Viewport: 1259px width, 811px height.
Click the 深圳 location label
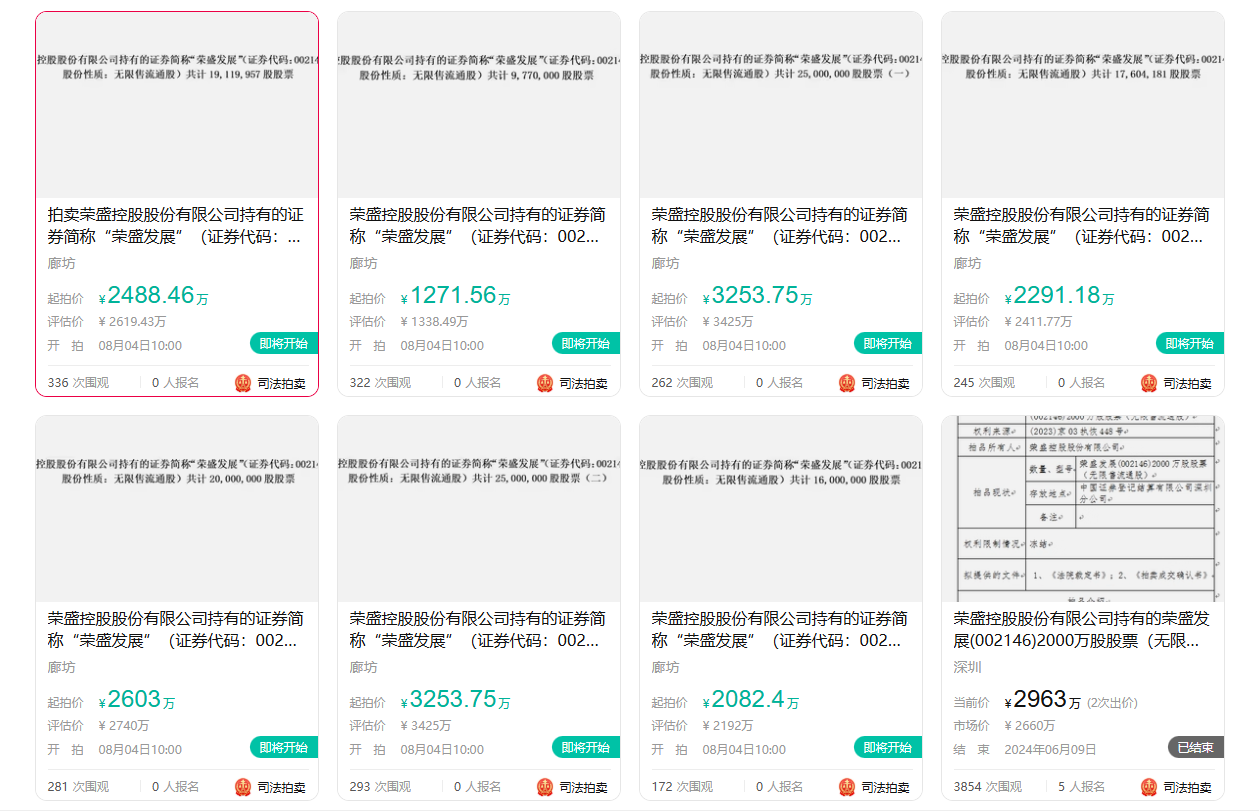(968, 668)
